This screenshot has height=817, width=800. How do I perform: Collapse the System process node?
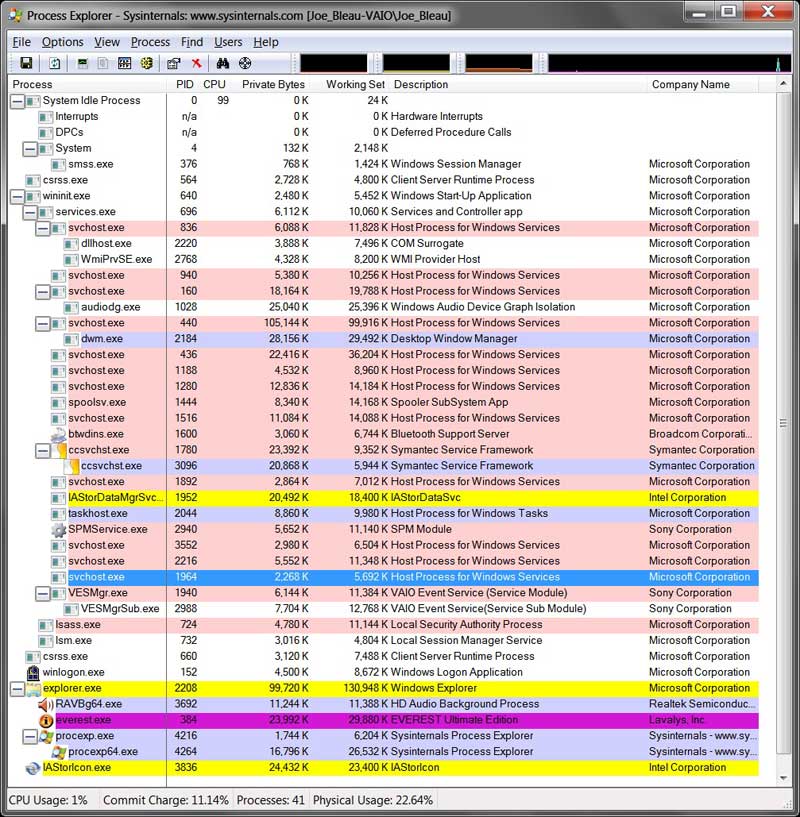30,148
